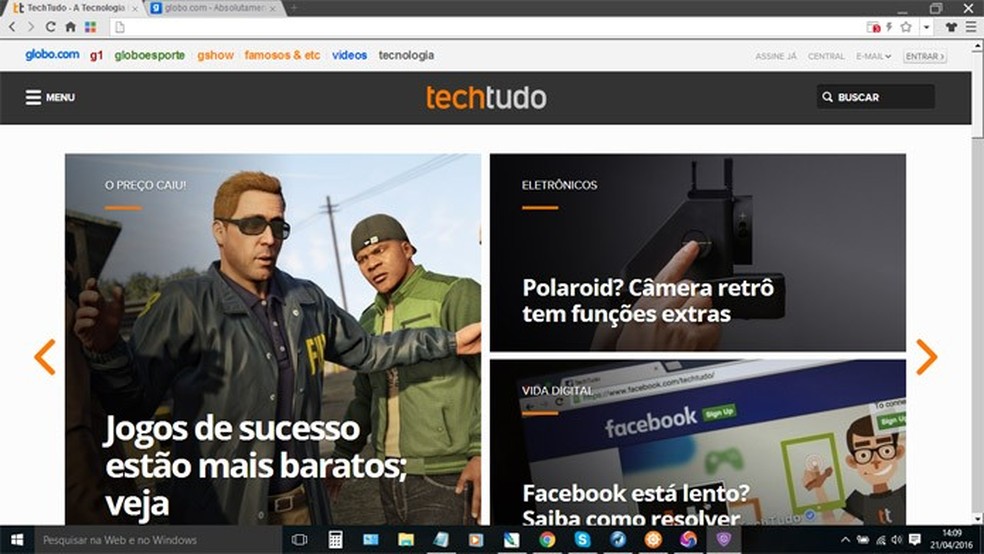
Task: Open the address bar dropdown arrow
Action: tap(926, 27)
